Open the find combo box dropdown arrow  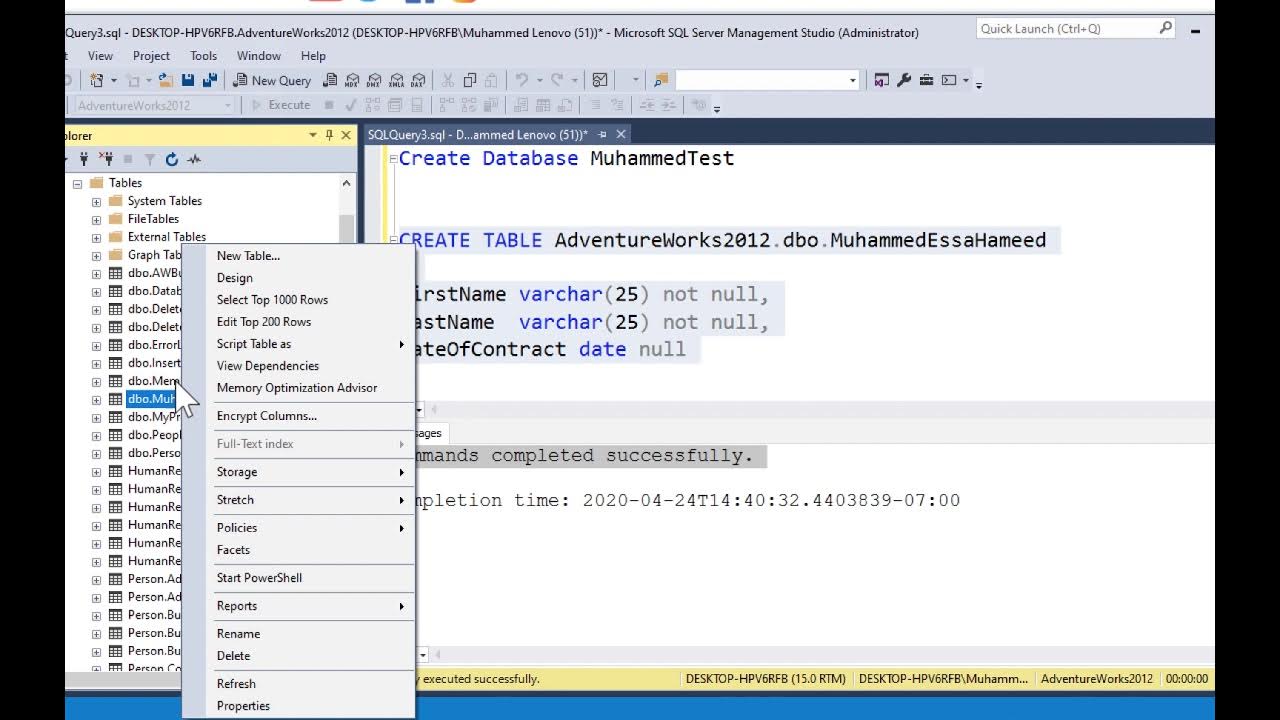pyautogui.click(x=852, y=80)
